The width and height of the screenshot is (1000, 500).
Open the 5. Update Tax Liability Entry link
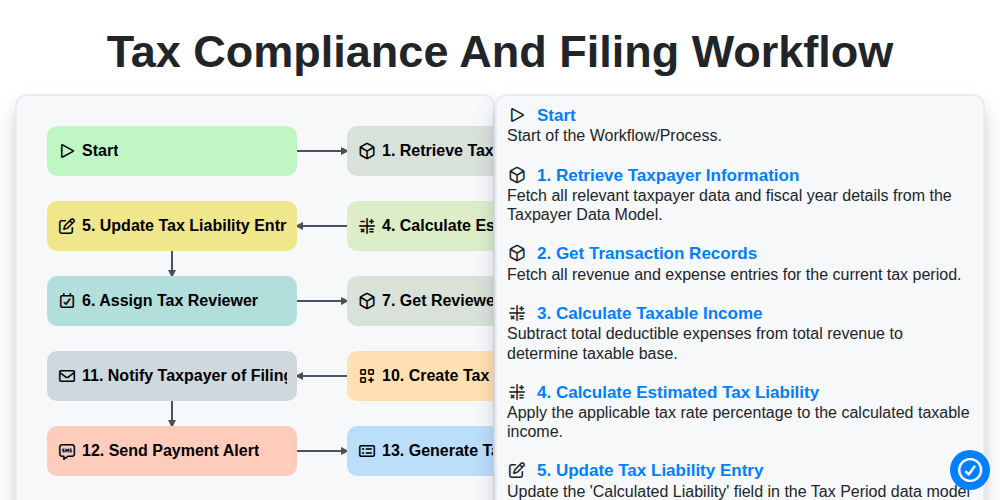[x=650, y=471]
